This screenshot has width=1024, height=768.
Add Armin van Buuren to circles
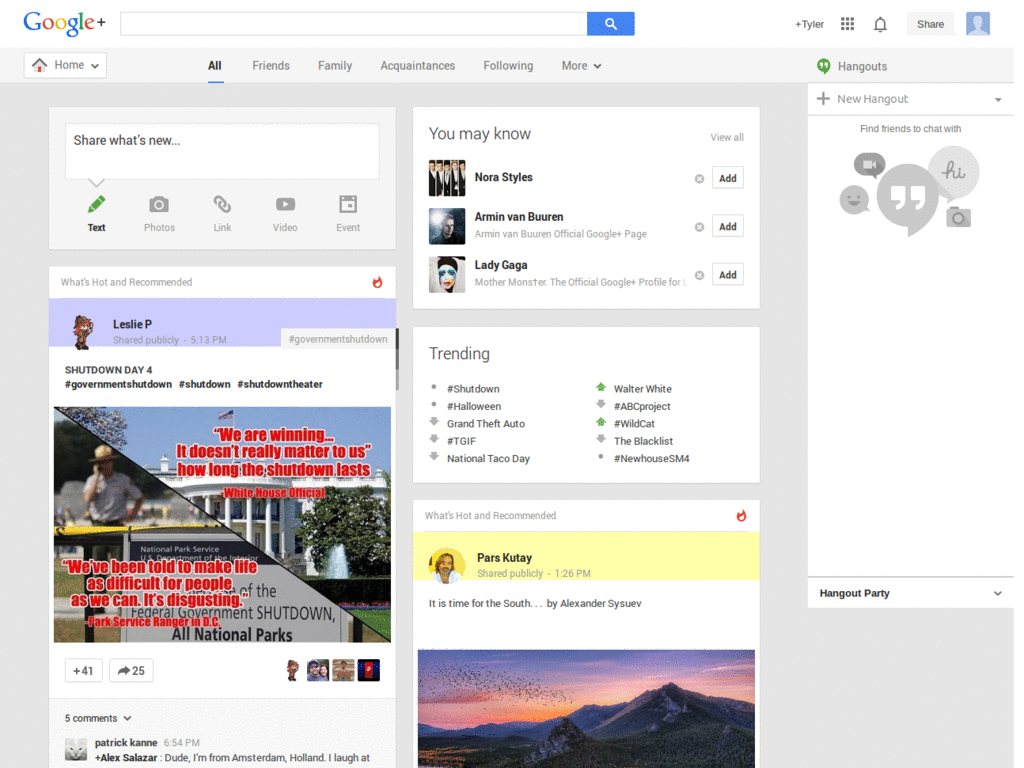coord(728,227)
